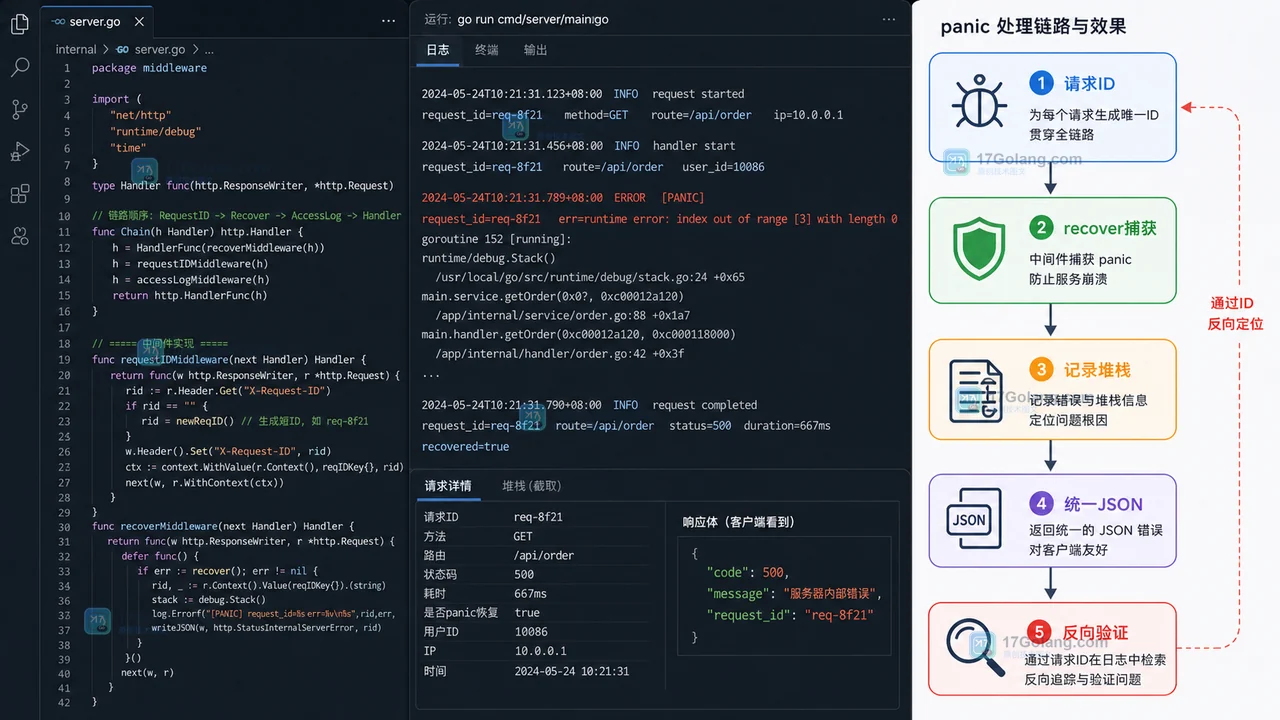Switch to the 日志 tab
This screenshot has width=1280, height=720.
coord(438,50)
